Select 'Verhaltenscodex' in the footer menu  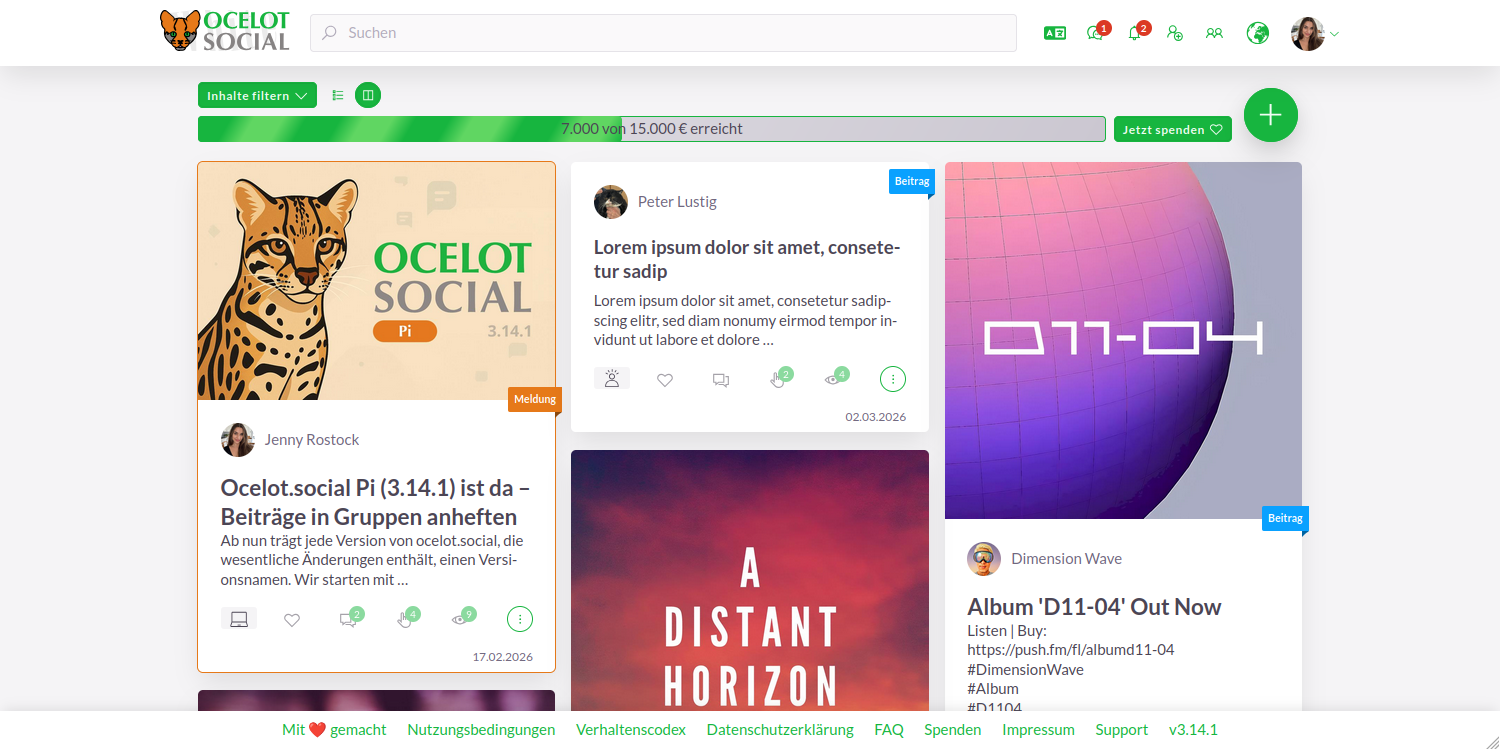click(x=630, y=729)
